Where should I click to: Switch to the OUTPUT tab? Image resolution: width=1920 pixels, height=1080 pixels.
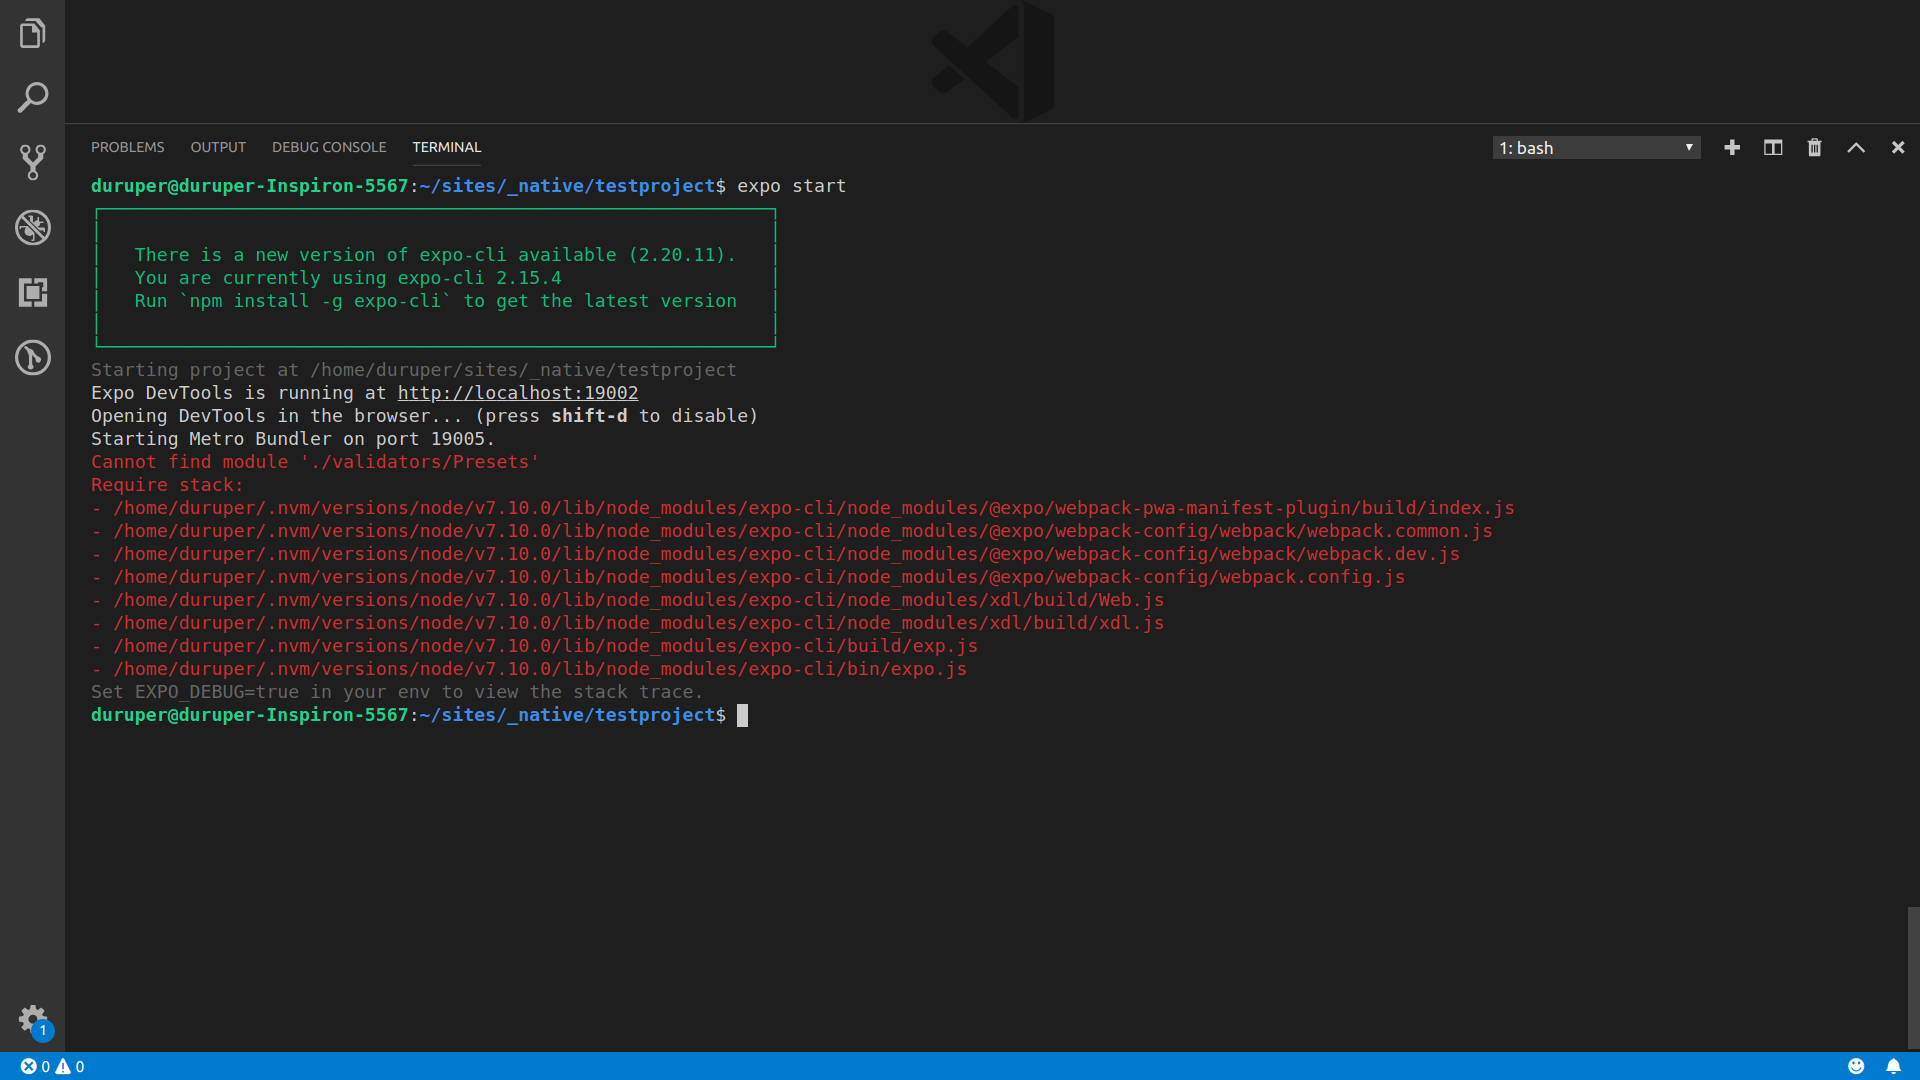(218, 147)
